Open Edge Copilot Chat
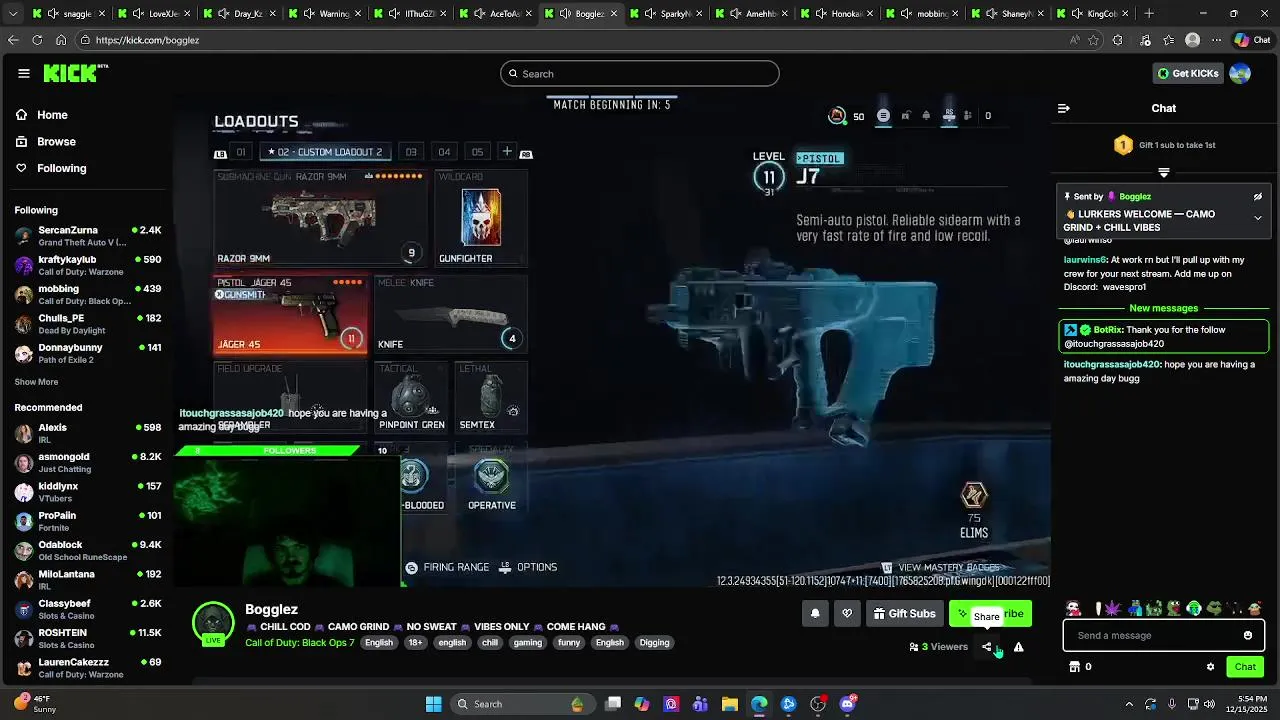 [x=1251, y=40]
